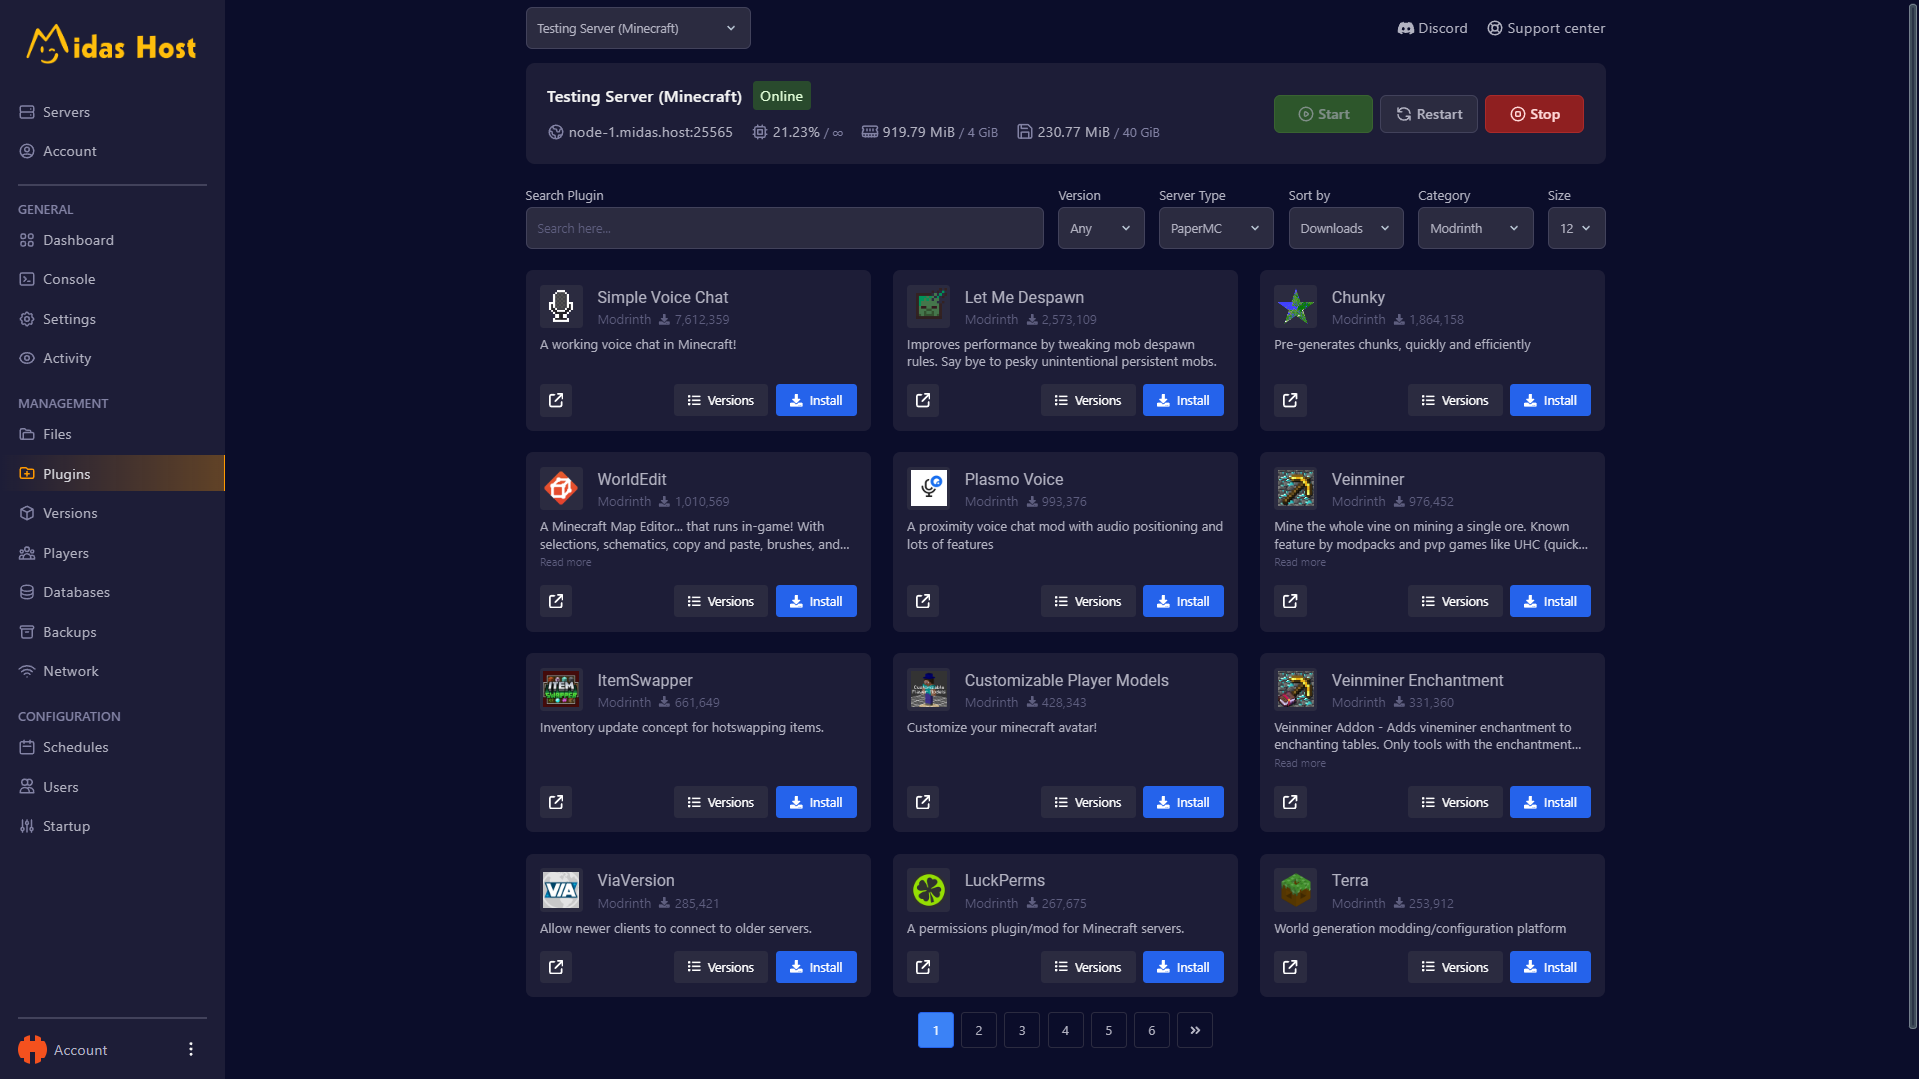This screenshot has width=1919, height=1079.
Task: Install Simple Voice Chat plugin
Action: pos(816,400)
